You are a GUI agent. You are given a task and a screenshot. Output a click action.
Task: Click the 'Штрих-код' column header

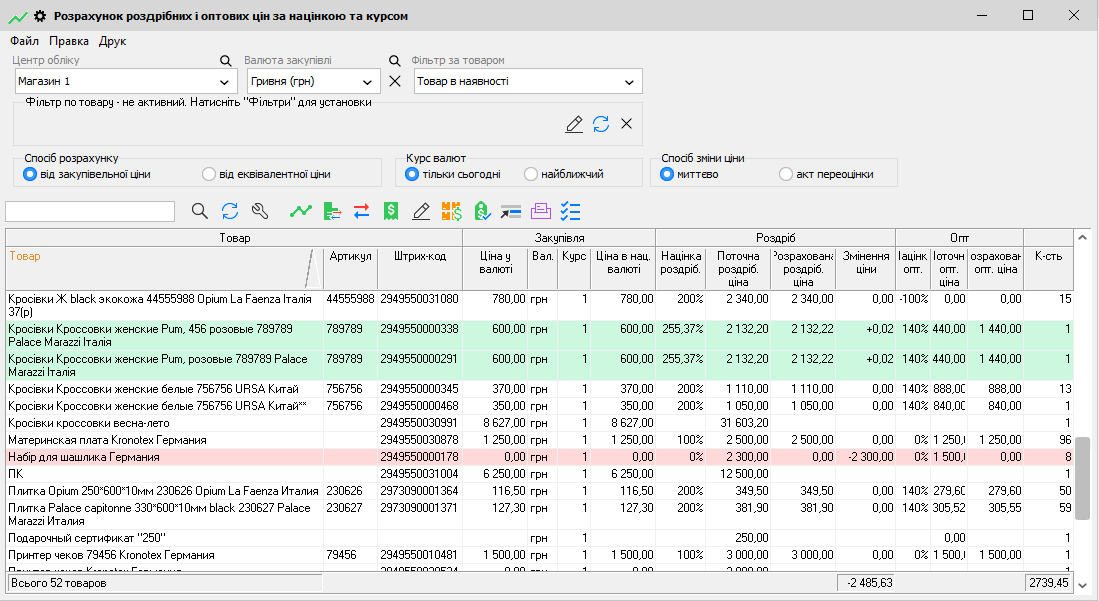pyautogui.click(x=419, y=256)
